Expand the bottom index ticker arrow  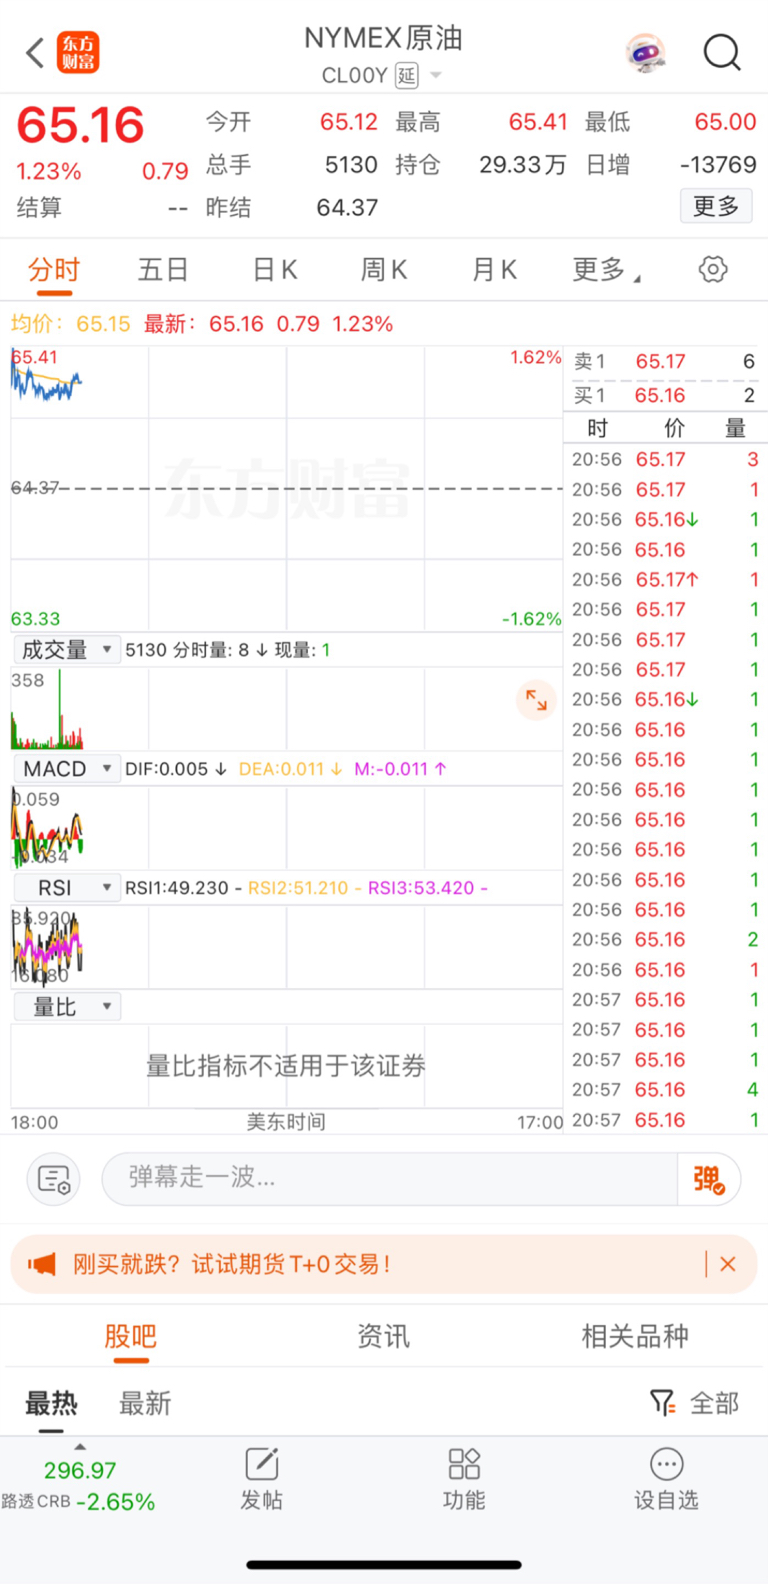point(80,1447)
